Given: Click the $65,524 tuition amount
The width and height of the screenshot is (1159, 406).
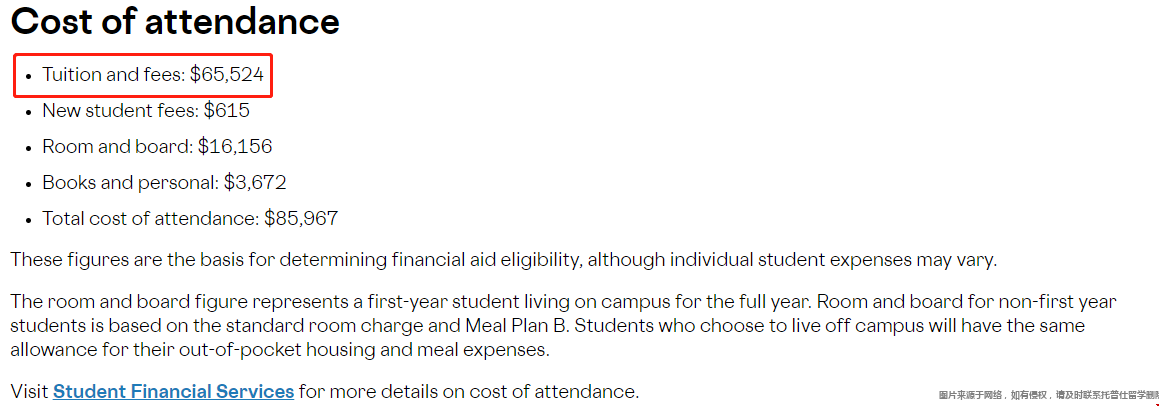Looking at the screenshot, I should (227, 75).
